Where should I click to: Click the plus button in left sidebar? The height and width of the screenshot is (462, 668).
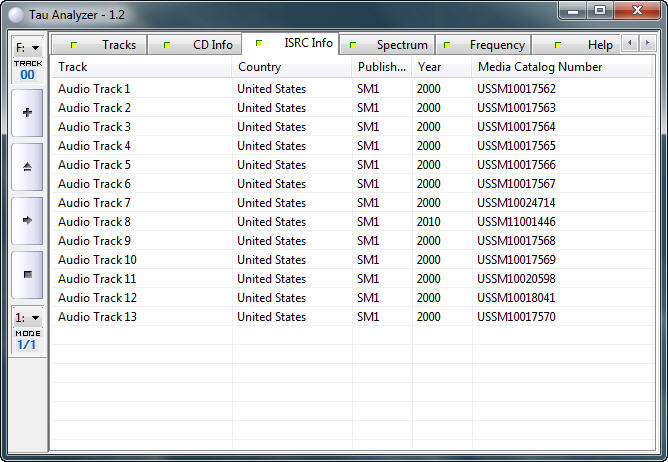click(27, 113)
